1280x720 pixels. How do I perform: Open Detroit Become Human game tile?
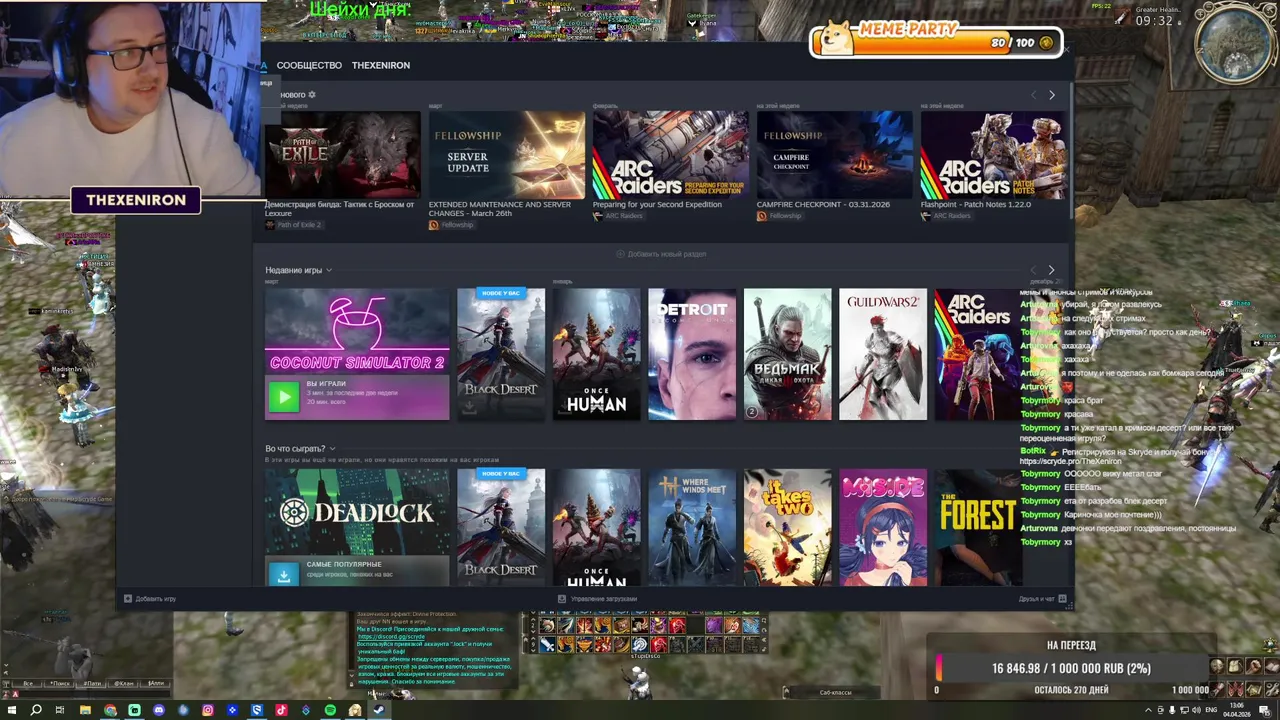click(692, 354)
